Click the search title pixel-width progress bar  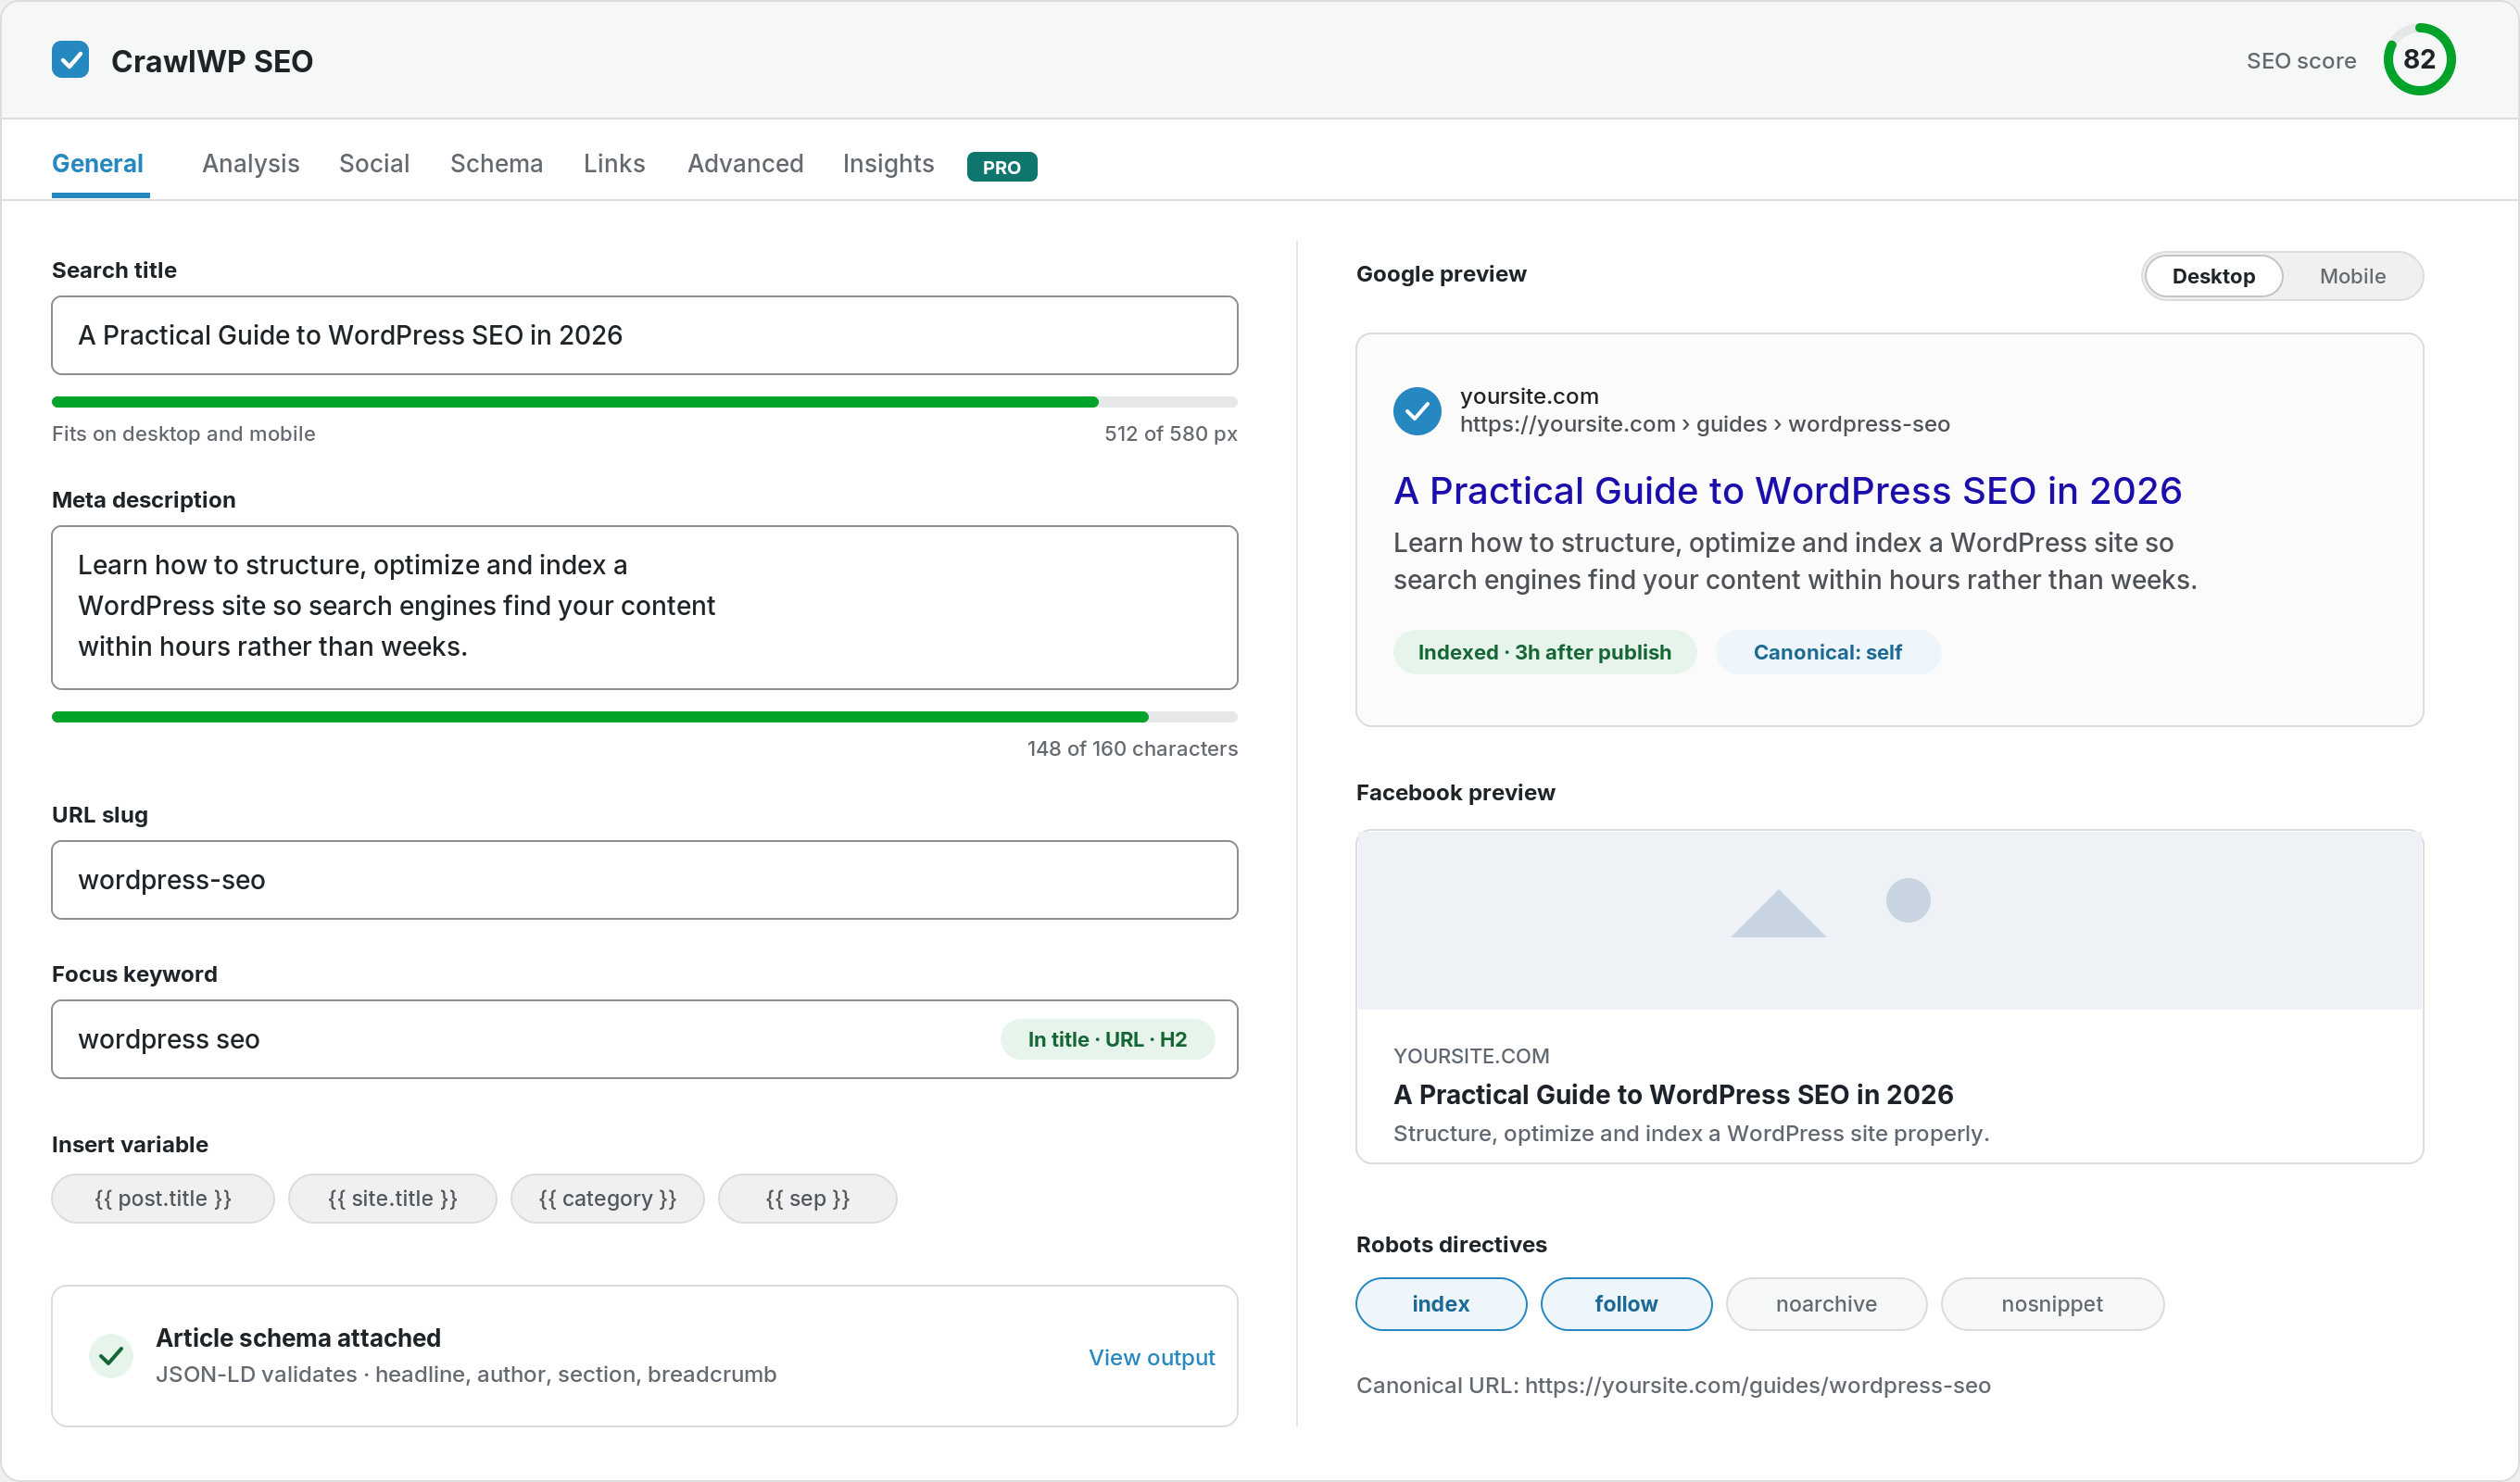644,402
